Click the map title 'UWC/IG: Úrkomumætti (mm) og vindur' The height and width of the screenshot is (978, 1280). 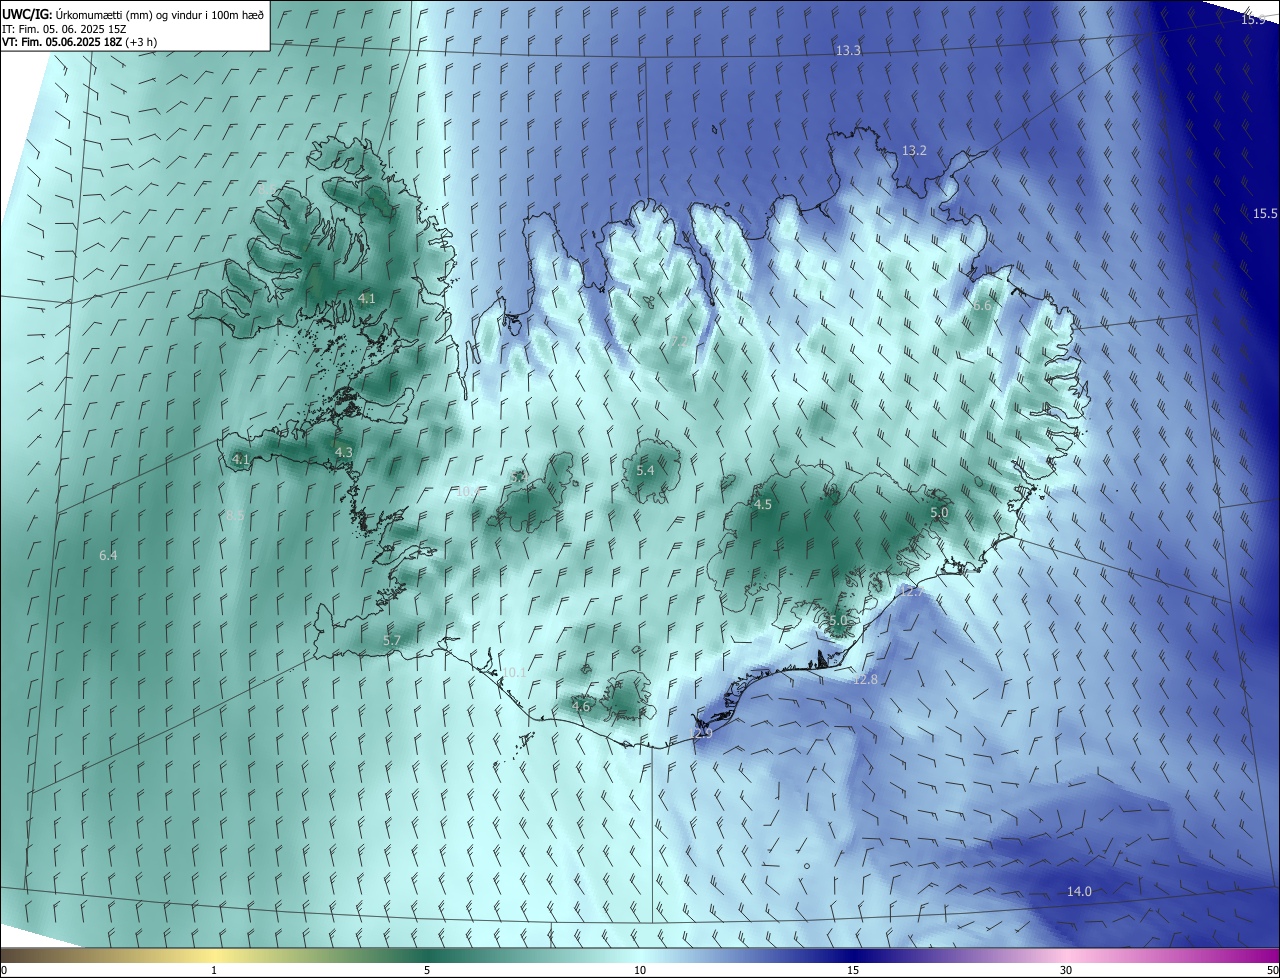[x=134, y=14]
